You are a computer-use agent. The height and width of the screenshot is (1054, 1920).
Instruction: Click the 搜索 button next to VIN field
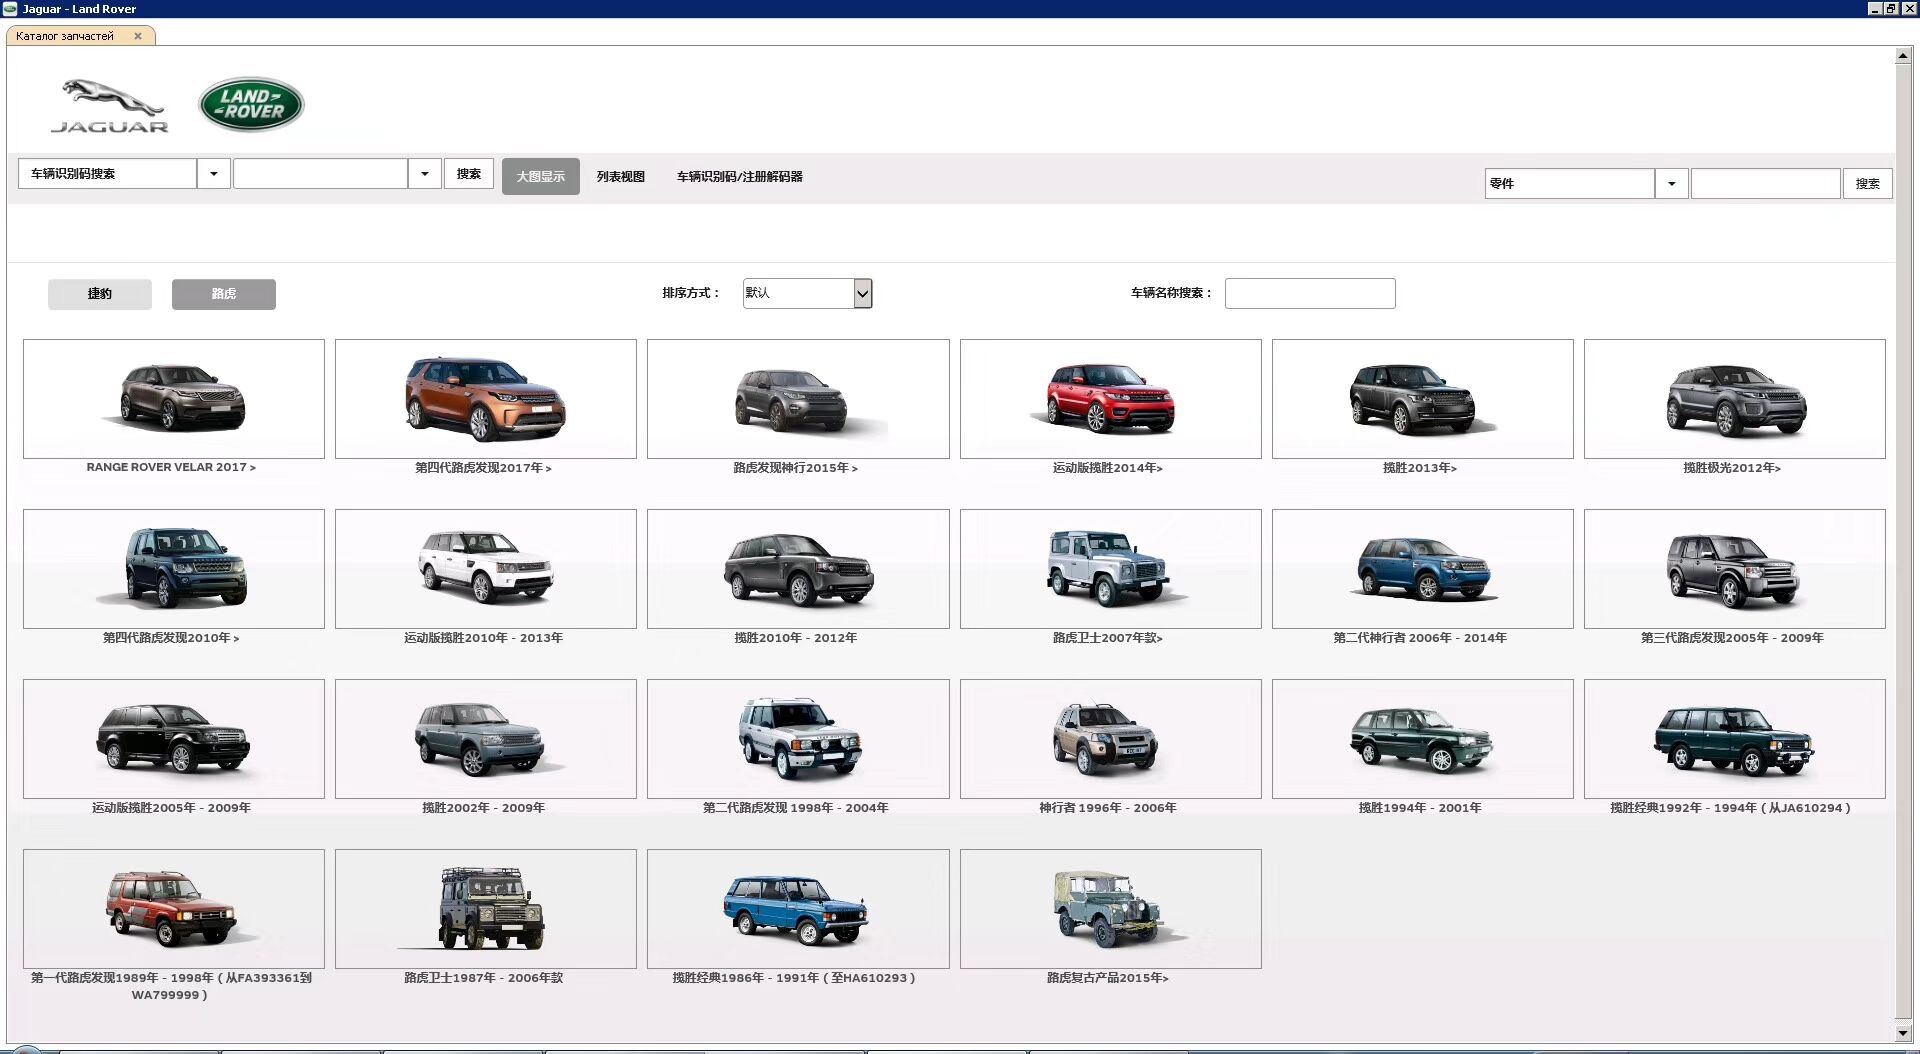[469, 174]
